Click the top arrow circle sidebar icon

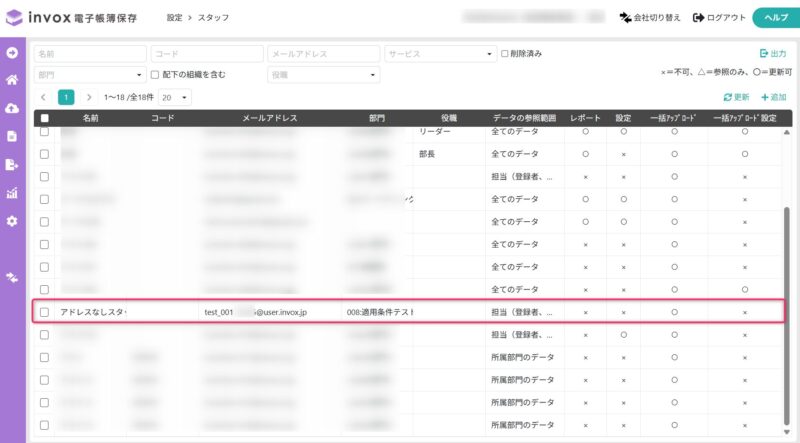pyautogui.click(x=12, y=53)
